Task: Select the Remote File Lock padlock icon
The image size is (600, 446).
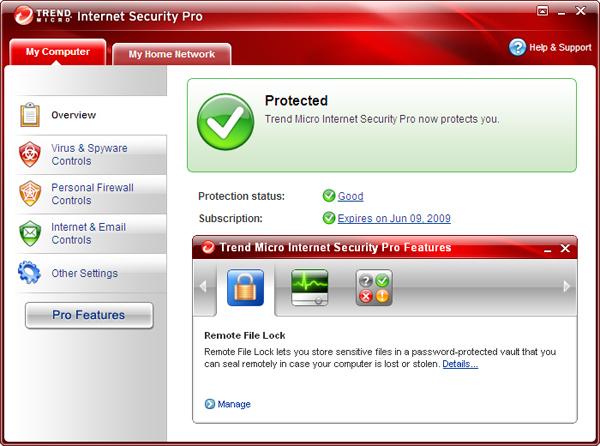Action: (245, 287)
